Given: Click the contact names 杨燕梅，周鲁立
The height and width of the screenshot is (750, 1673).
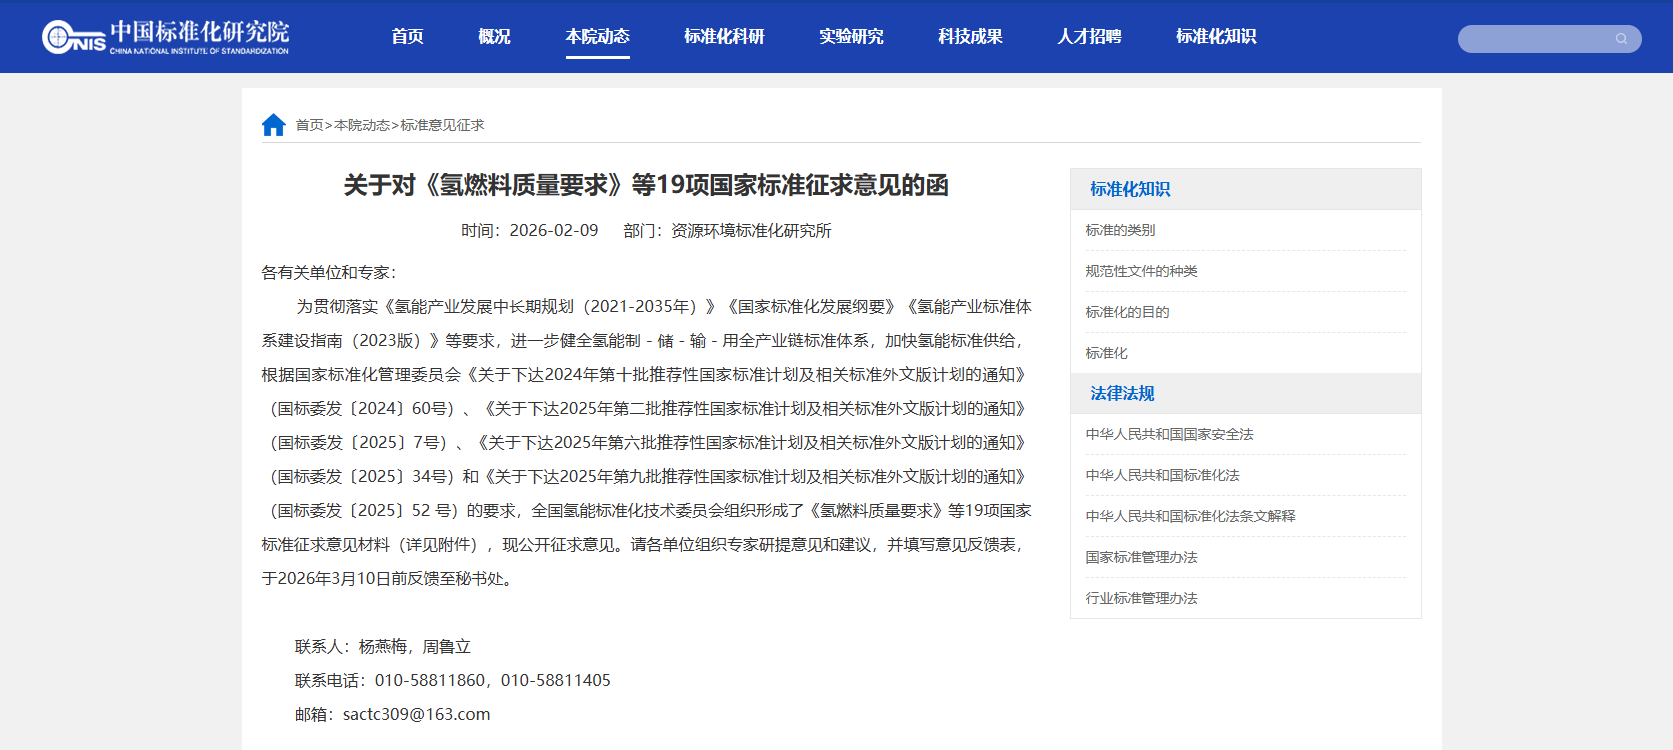Looking at the screenshot, I should pyautogui.click(x=415, y=647).
